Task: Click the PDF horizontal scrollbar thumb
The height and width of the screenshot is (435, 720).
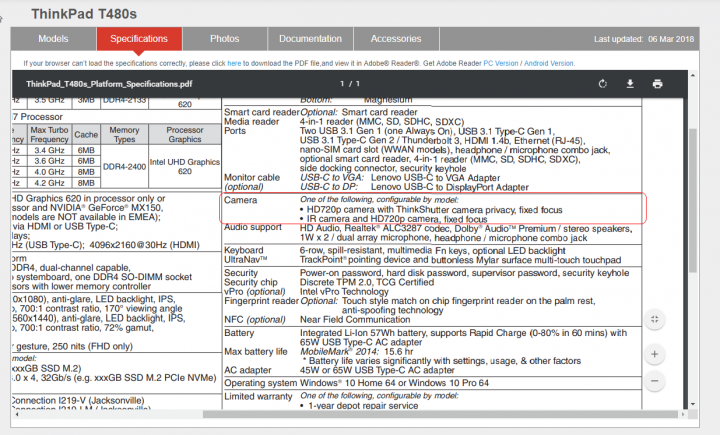Action: click(440, 414)
